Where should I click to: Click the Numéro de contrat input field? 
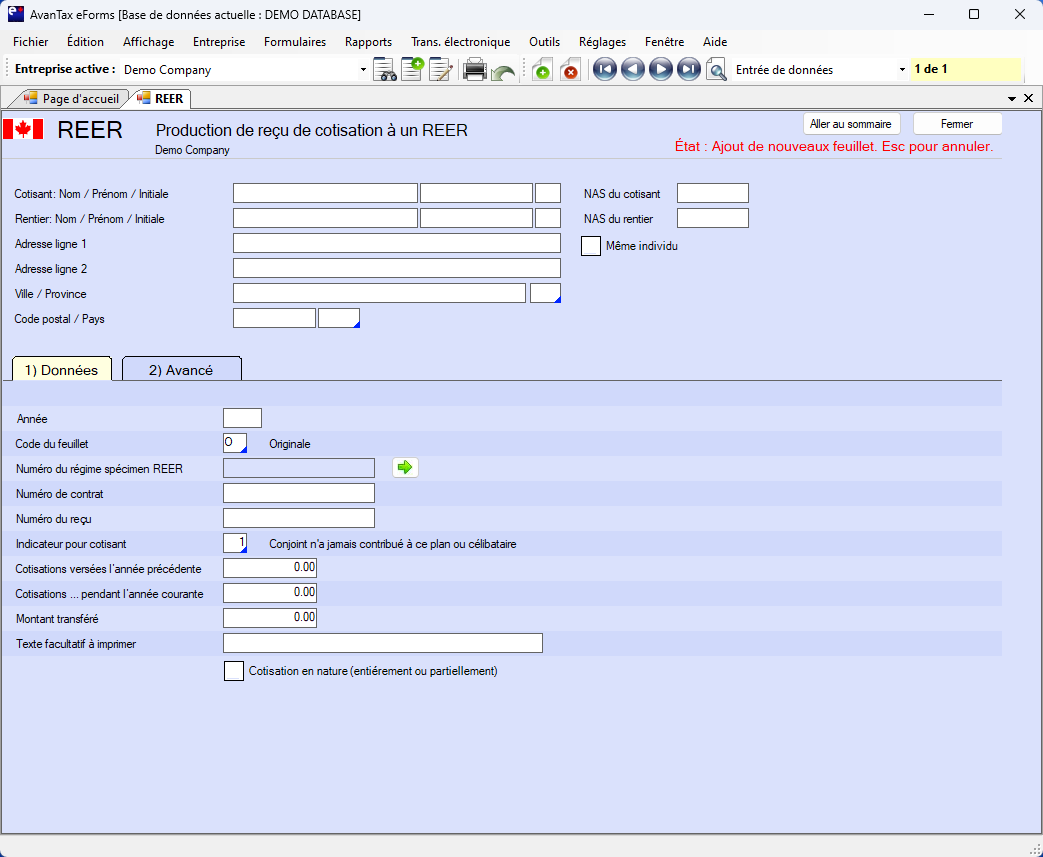tap(299, 493)
